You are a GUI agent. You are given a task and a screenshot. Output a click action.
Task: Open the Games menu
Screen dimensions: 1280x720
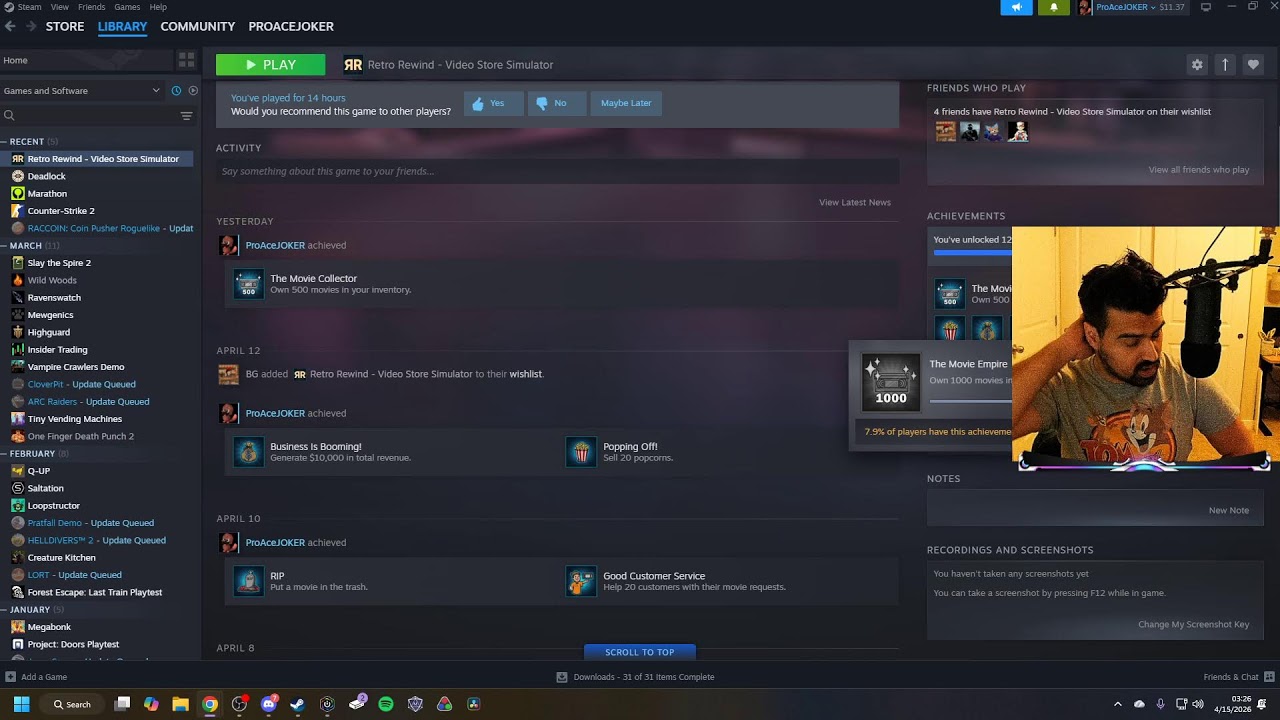pos(127,7)
